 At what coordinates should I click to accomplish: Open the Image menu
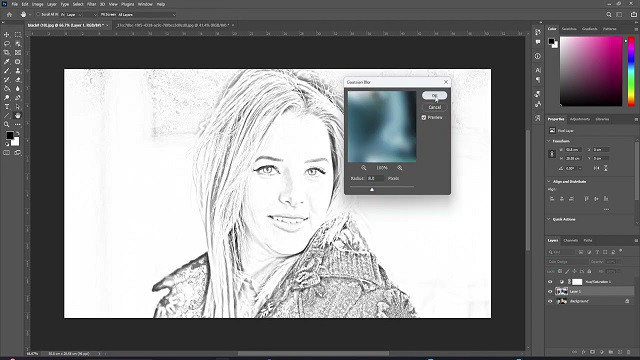tap(37, 4)
